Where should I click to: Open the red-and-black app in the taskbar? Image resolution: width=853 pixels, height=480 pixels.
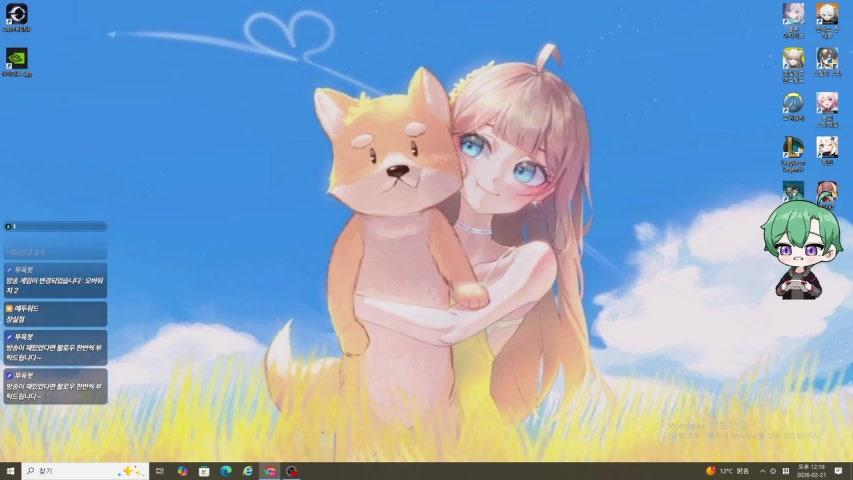292,471
